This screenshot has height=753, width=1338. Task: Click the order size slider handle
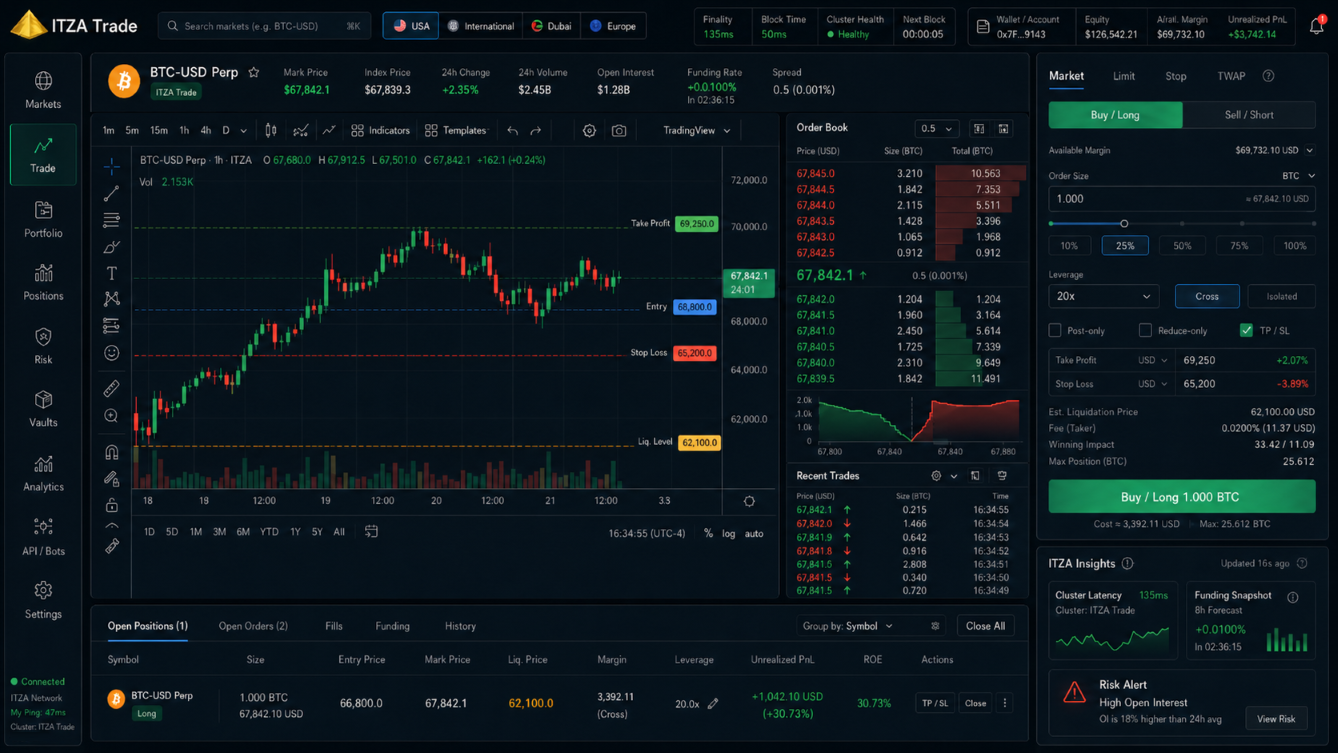pos(1124,224)
